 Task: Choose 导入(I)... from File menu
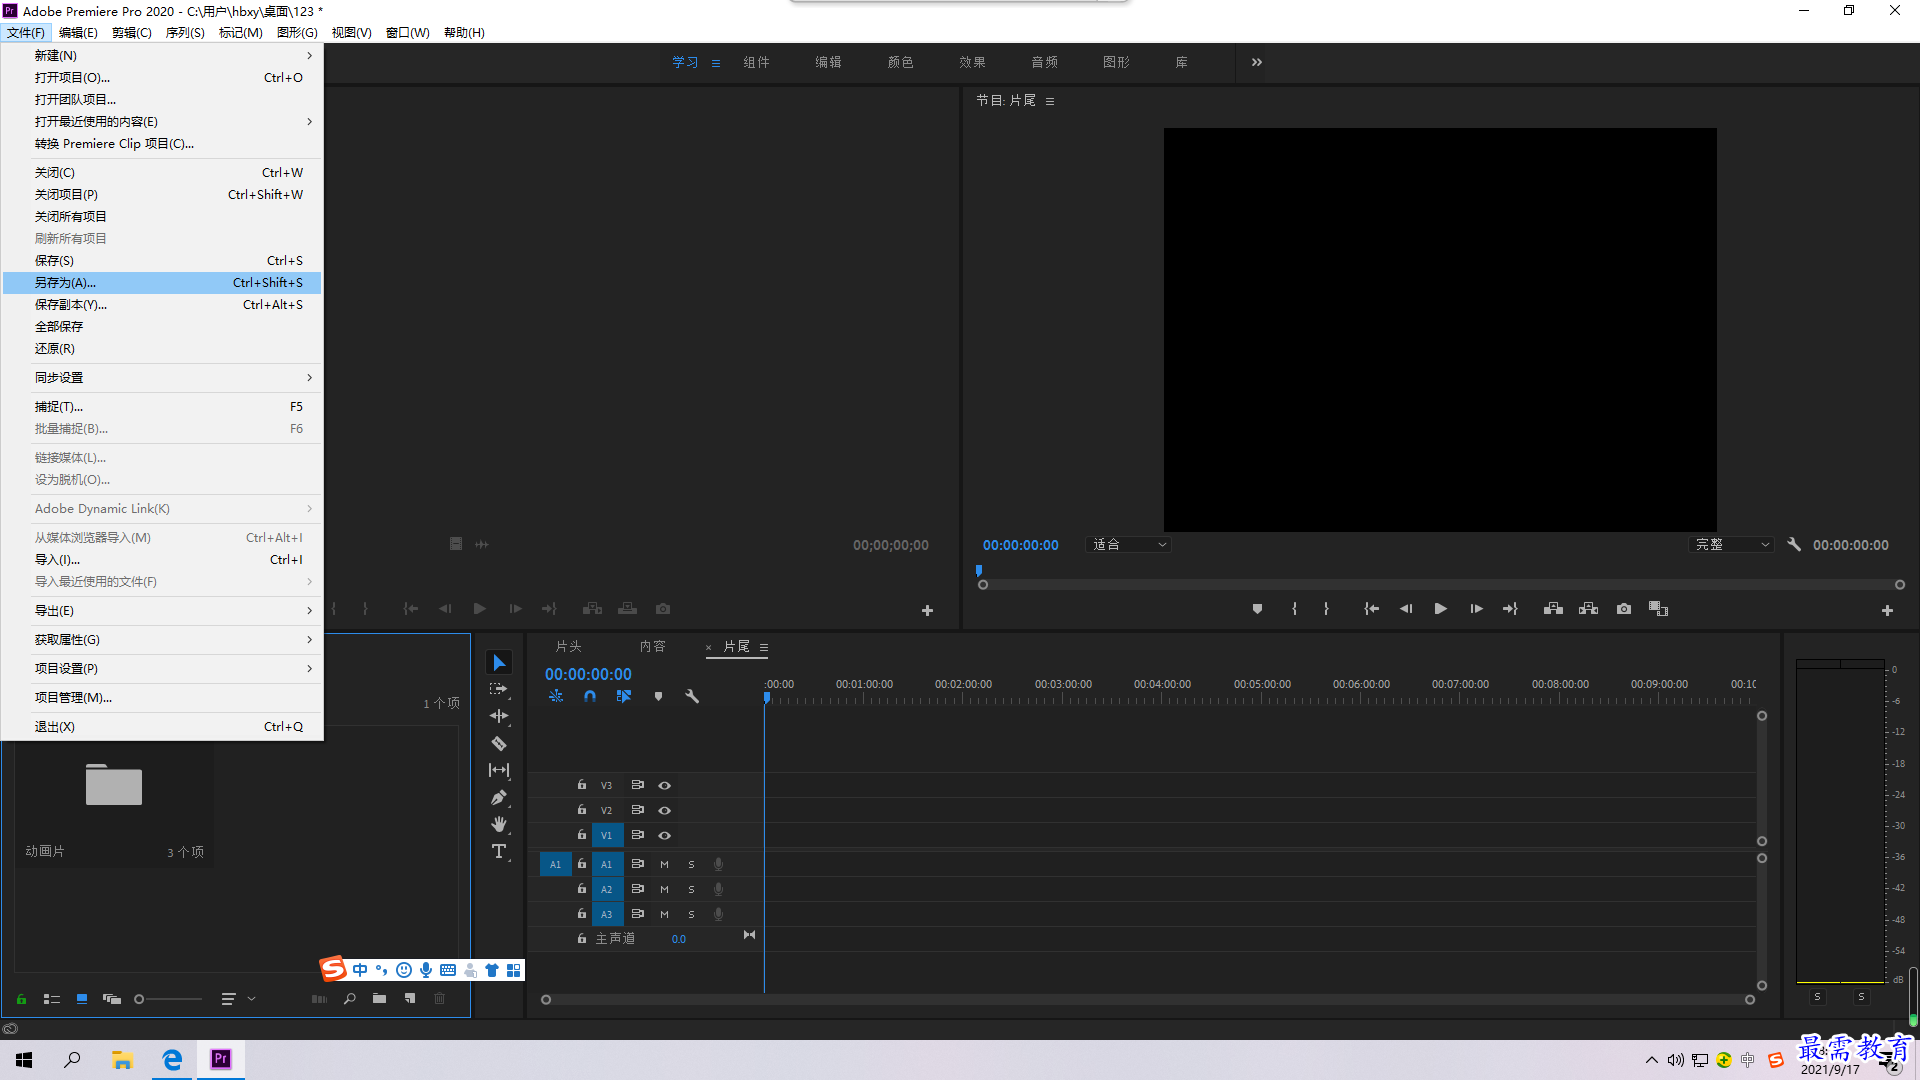pos(162,560)
